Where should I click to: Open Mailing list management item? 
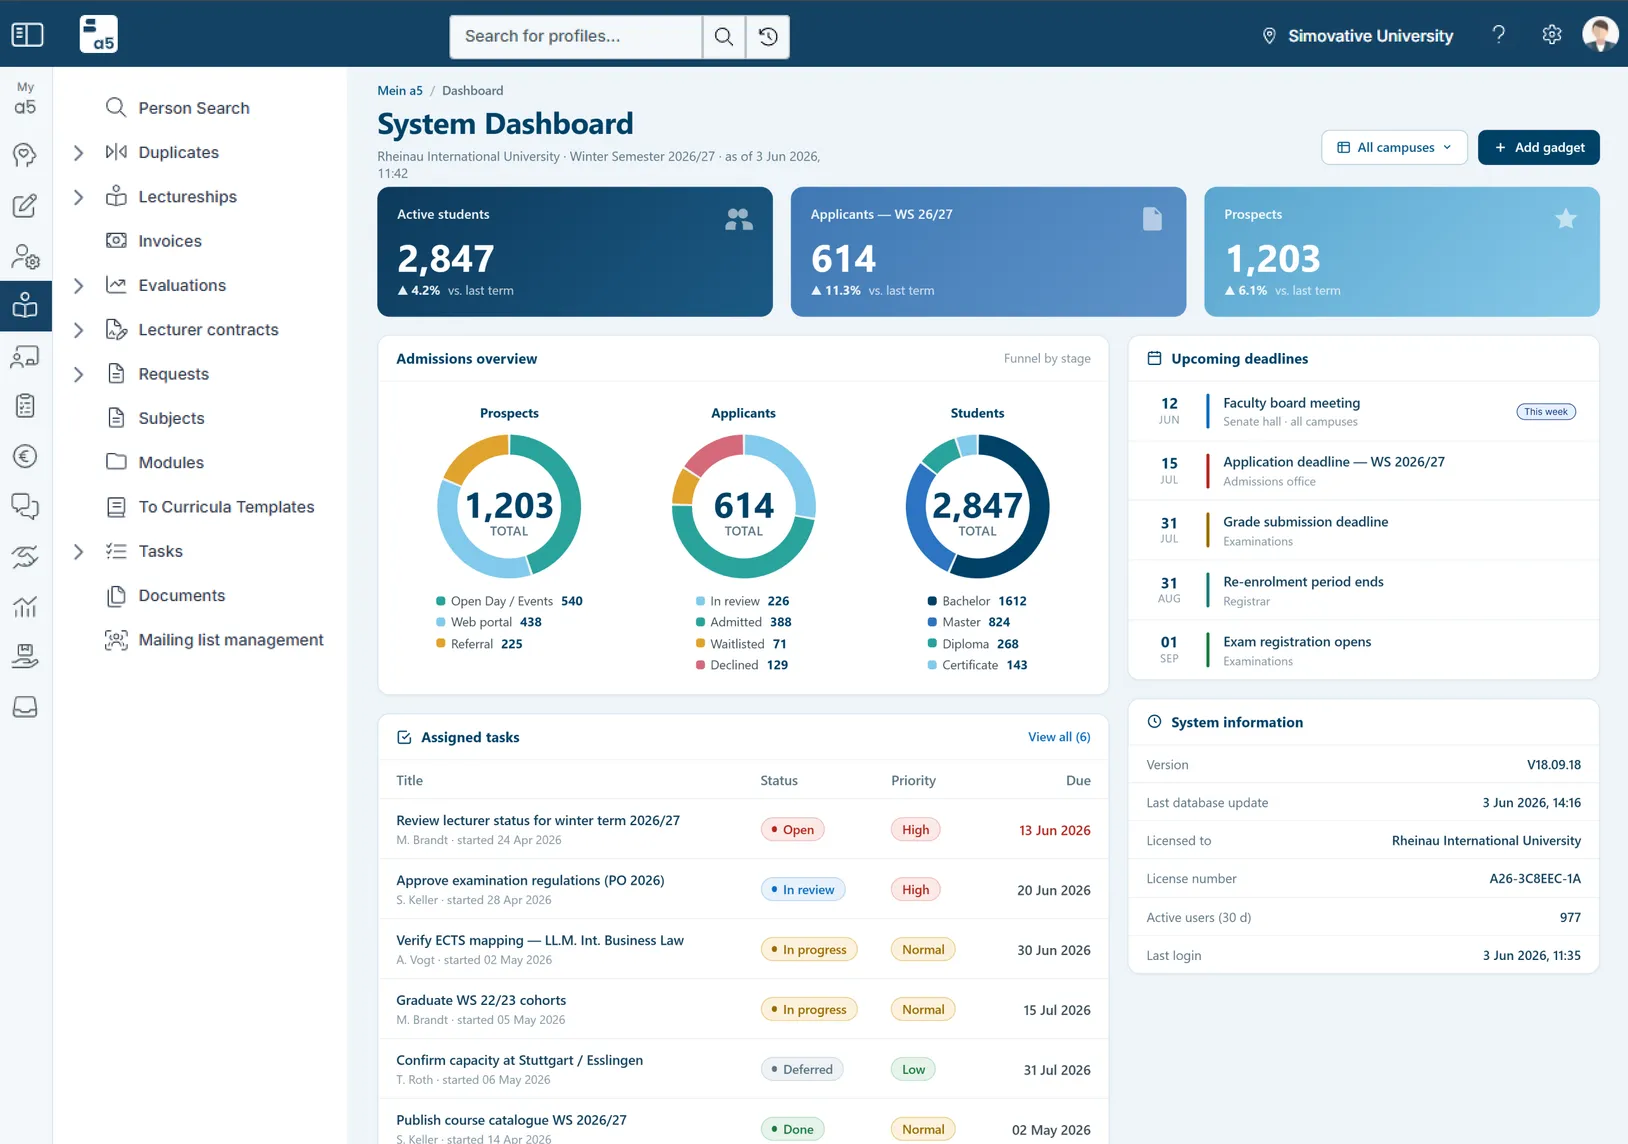click(215, 640)
